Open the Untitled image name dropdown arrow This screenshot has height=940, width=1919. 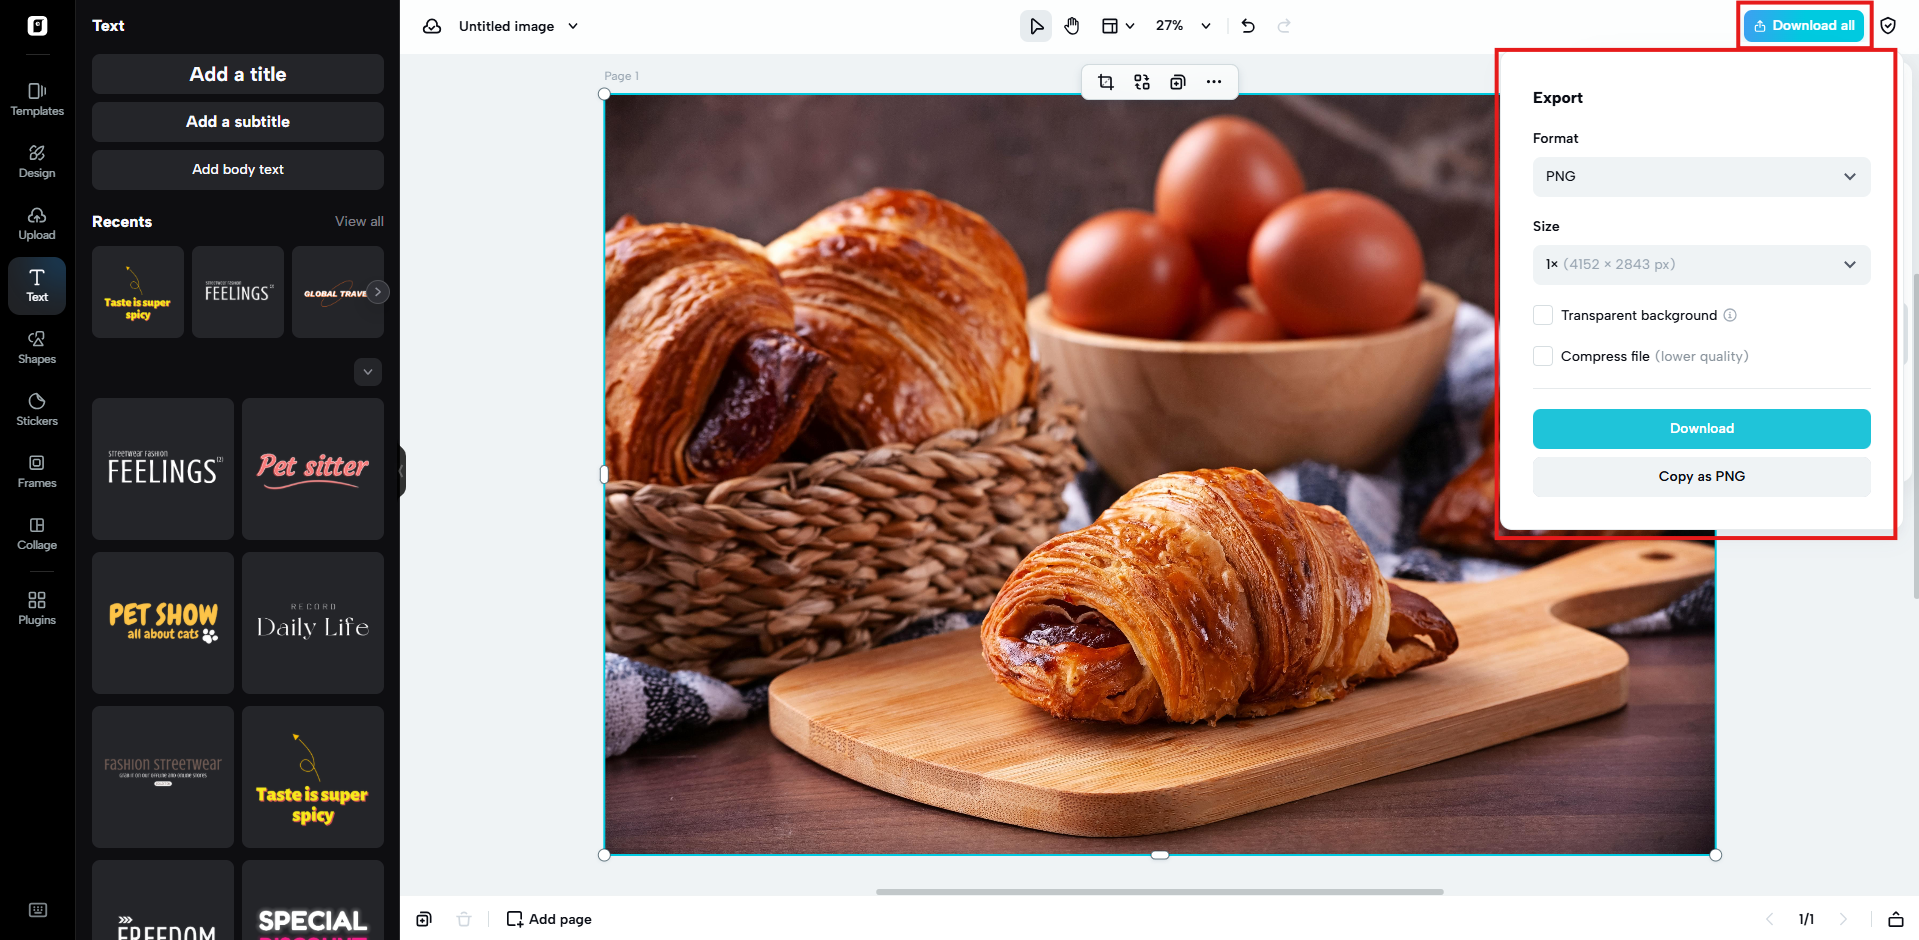pos(573,26)
